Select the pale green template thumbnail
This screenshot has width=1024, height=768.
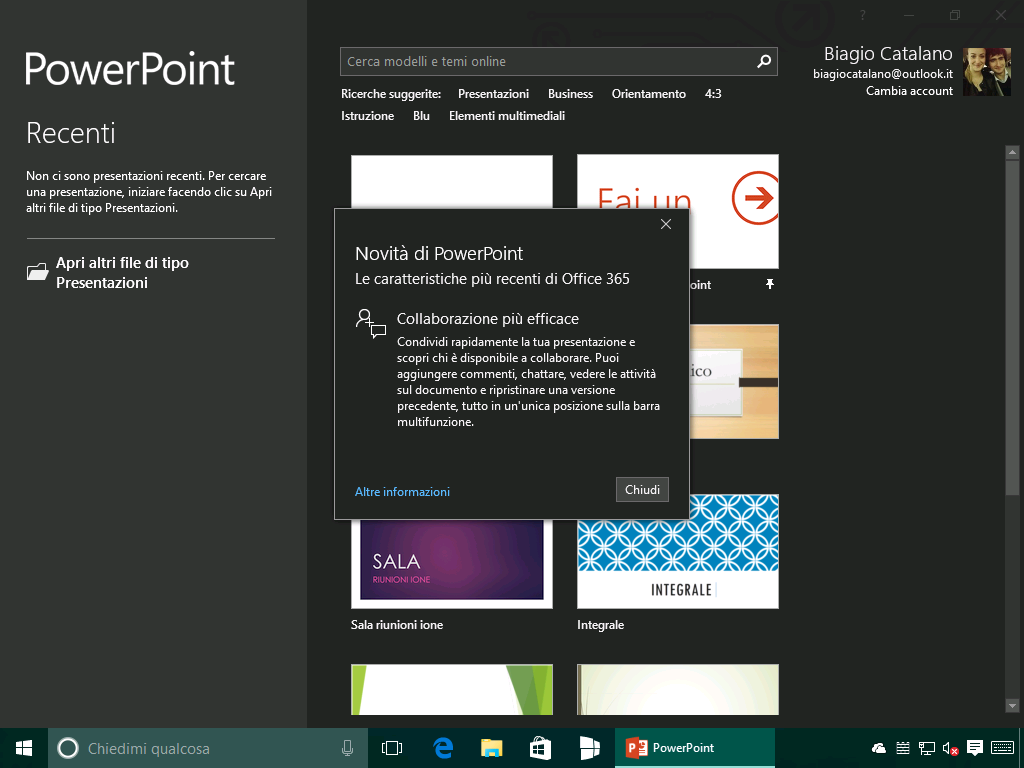(x=677, y=690)
